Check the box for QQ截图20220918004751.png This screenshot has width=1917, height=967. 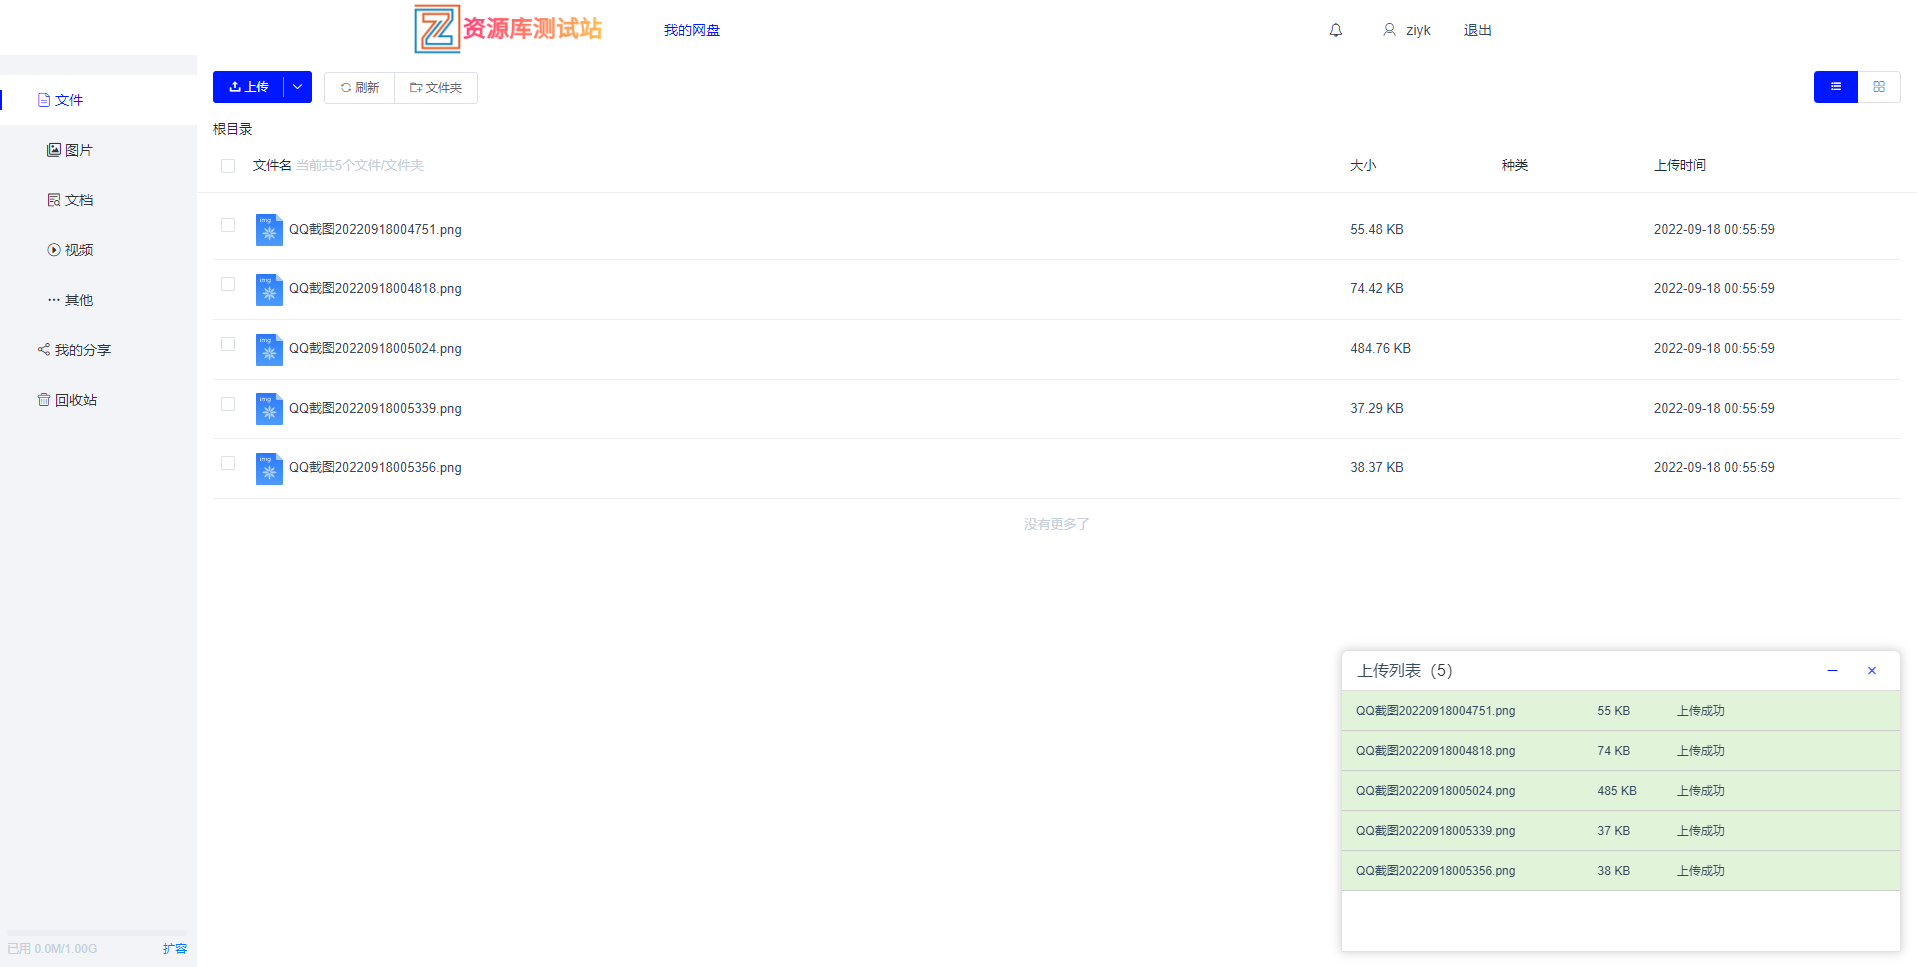tap(228, 225)
